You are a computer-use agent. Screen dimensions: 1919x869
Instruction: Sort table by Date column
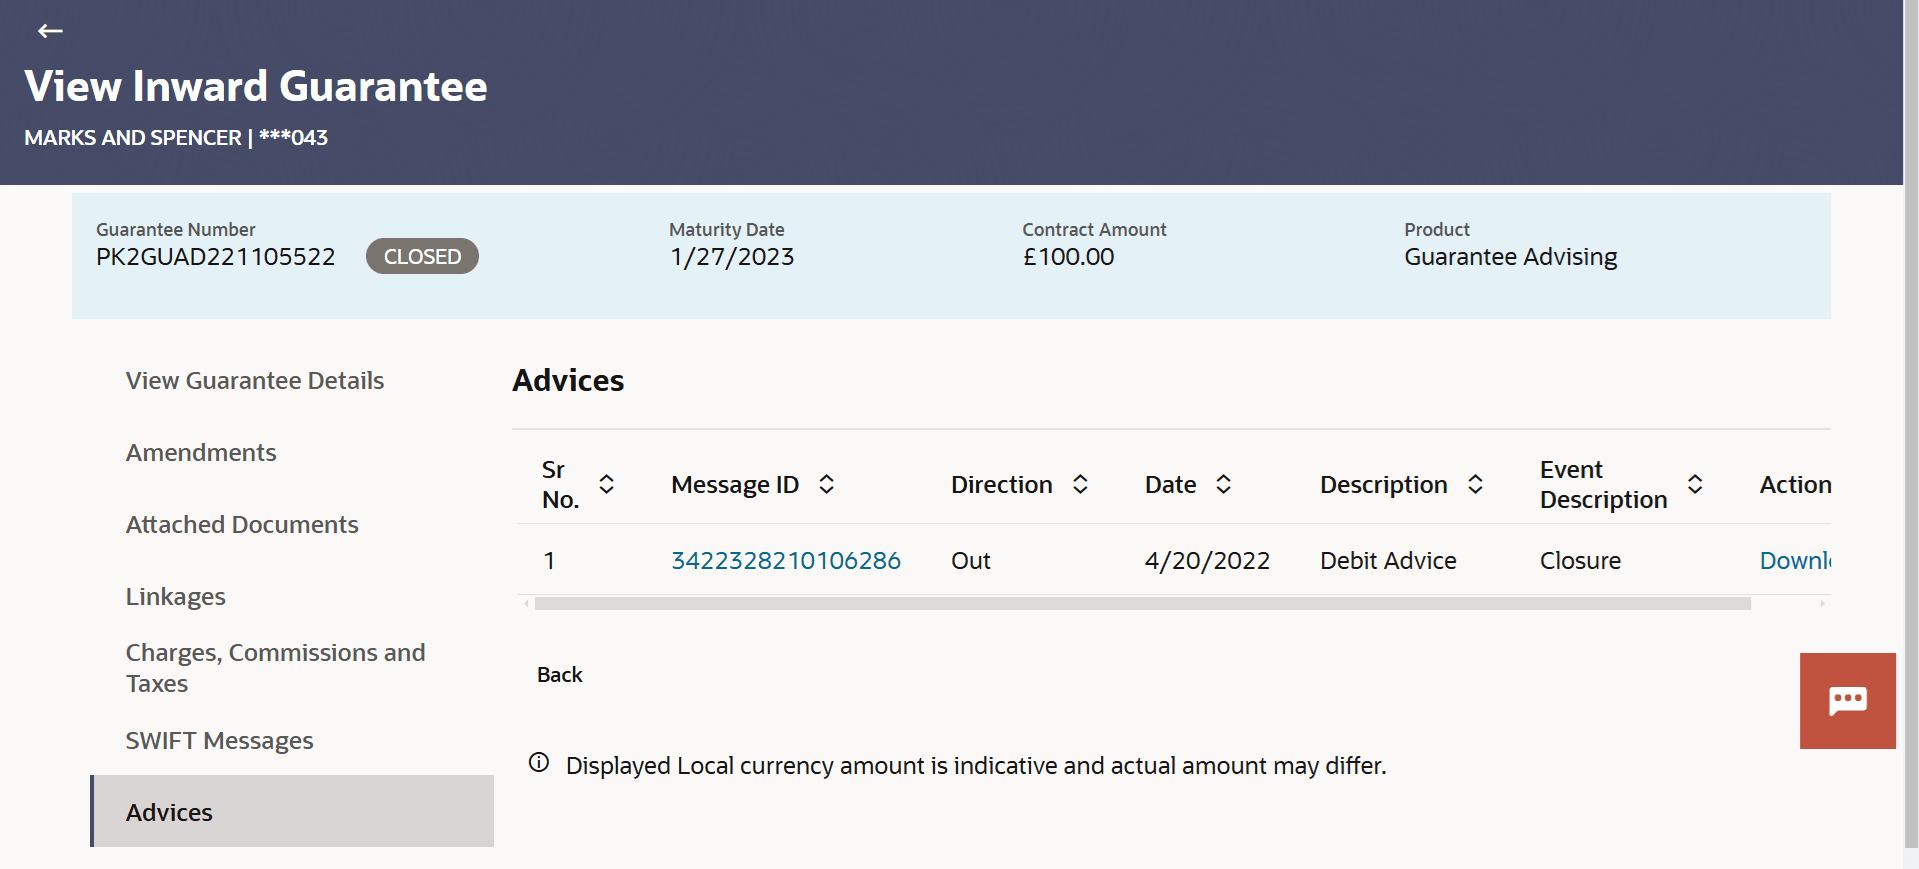[x=1223, y=485]
